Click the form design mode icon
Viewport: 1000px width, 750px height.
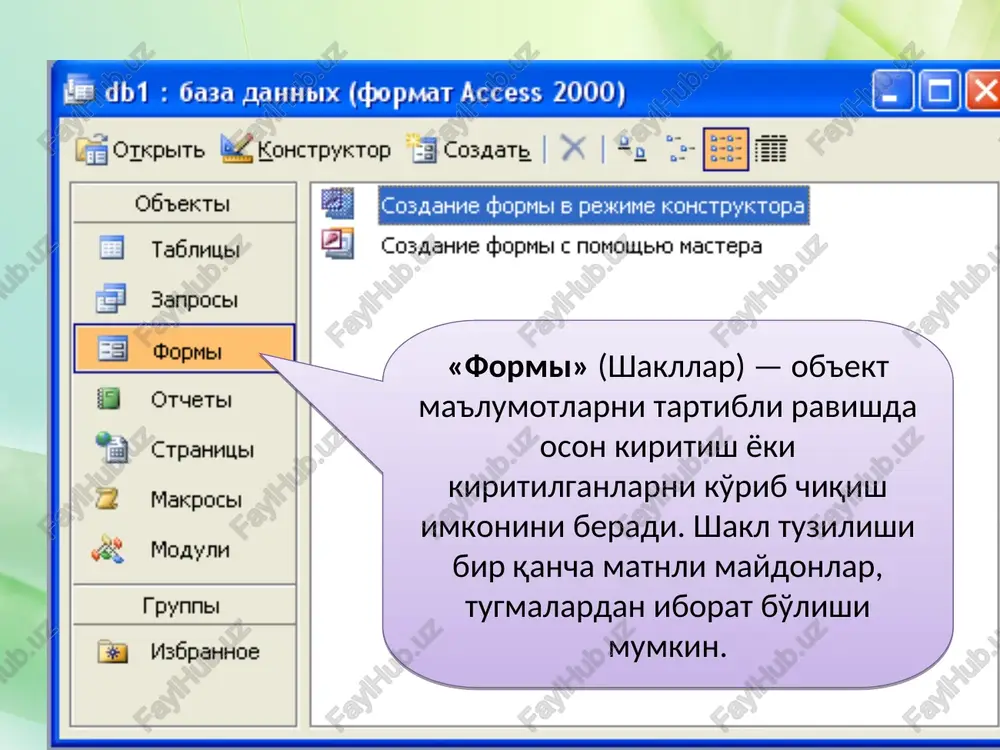pyautogui.click(x=338, y=203)
